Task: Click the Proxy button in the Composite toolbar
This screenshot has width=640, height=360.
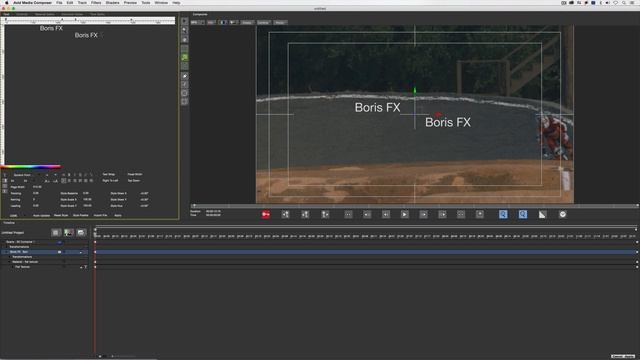Action: click(280, 22)
